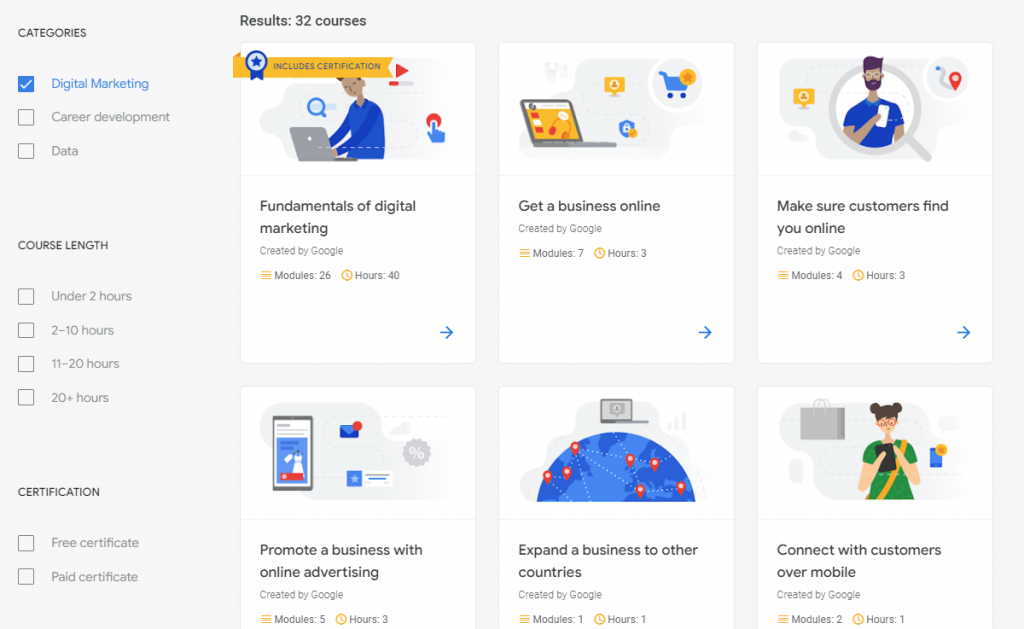Open Promote a business with online advertising
This screenshot has width=1024, height=629.
point(341,561)
